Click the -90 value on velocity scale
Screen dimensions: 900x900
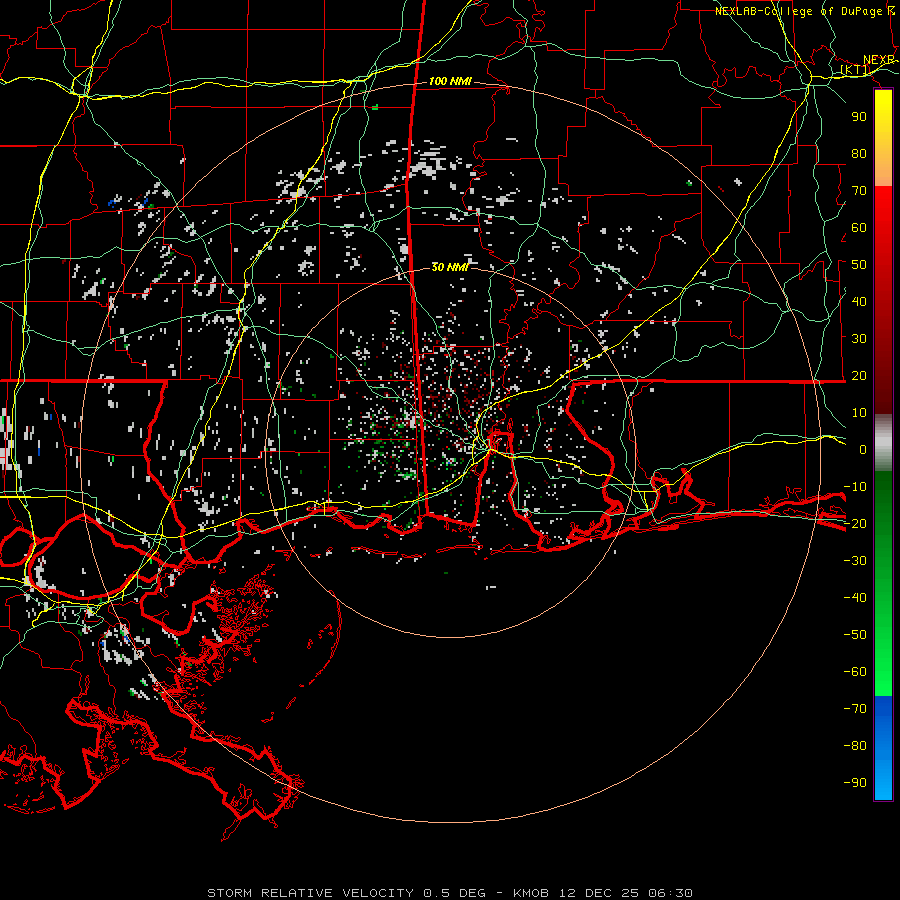(855, 783)
